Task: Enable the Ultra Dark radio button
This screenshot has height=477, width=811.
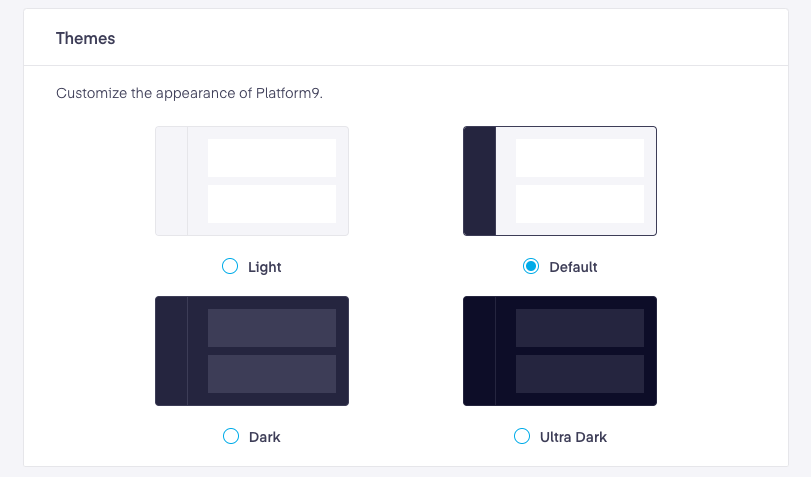Action: tap(522, 436)
